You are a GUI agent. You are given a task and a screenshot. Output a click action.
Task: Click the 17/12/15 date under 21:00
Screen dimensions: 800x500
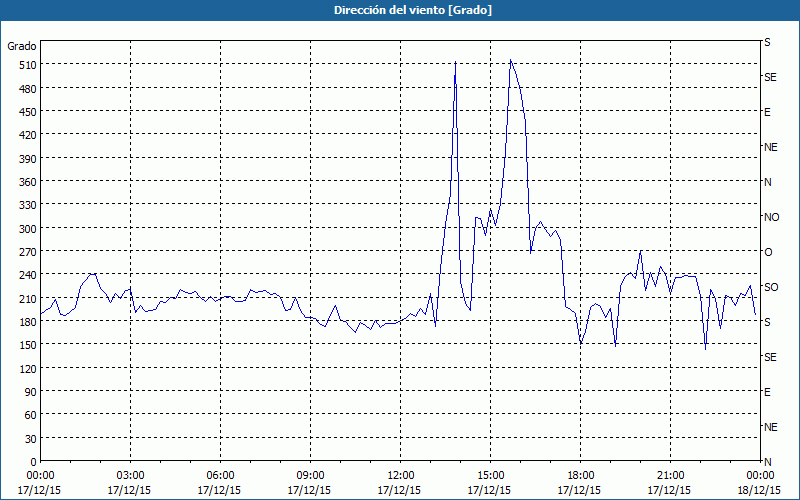[669, 490]
